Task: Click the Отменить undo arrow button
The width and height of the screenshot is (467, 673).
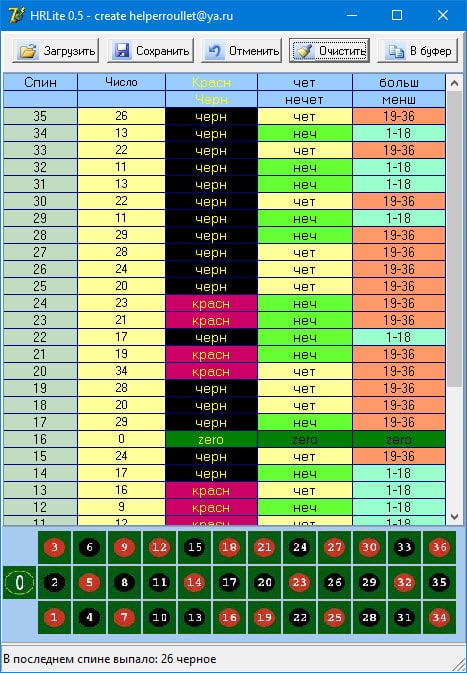Action: tap(242, 51)
